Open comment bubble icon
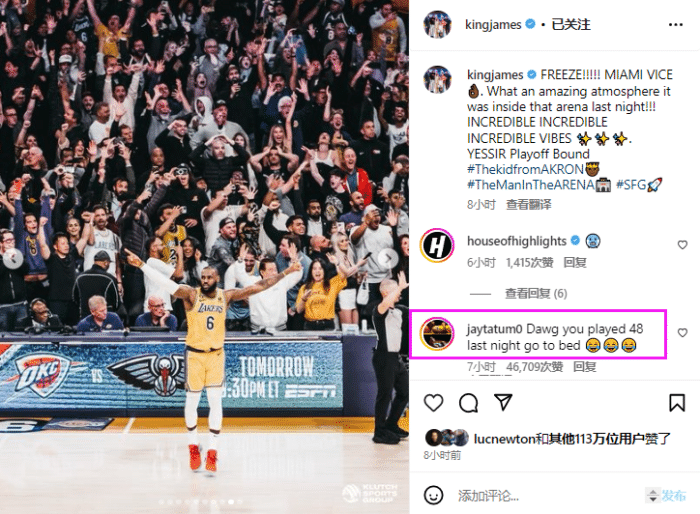700x514 pixels. (469, 403)
